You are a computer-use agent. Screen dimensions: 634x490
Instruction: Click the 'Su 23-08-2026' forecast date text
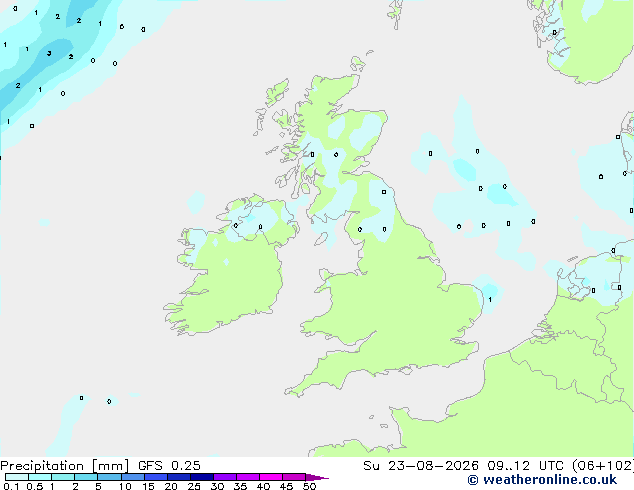(421, 466)
